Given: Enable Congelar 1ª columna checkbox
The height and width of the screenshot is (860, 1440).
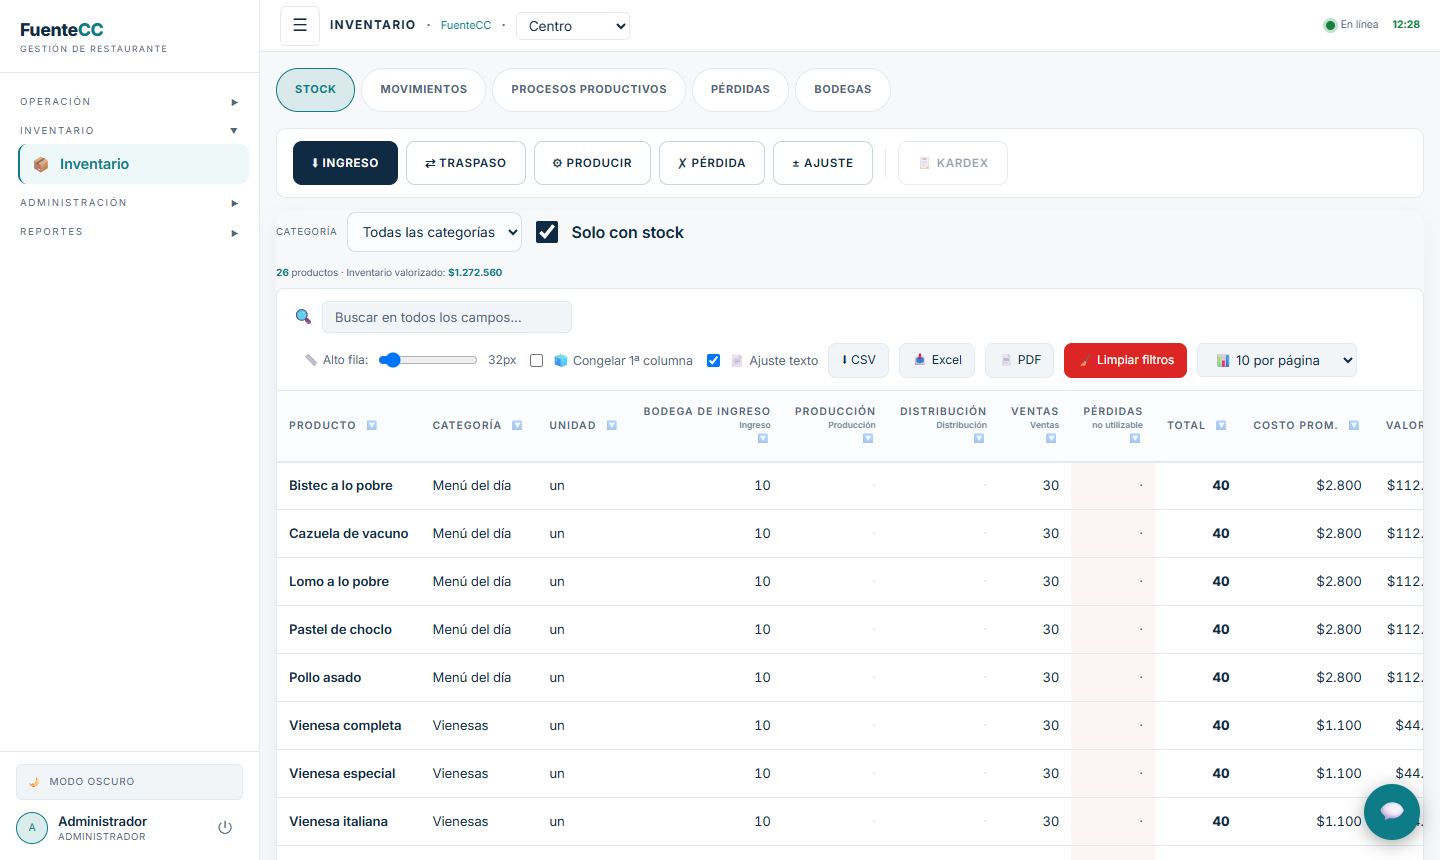Looking at the screenshot, I should [537, 361].
